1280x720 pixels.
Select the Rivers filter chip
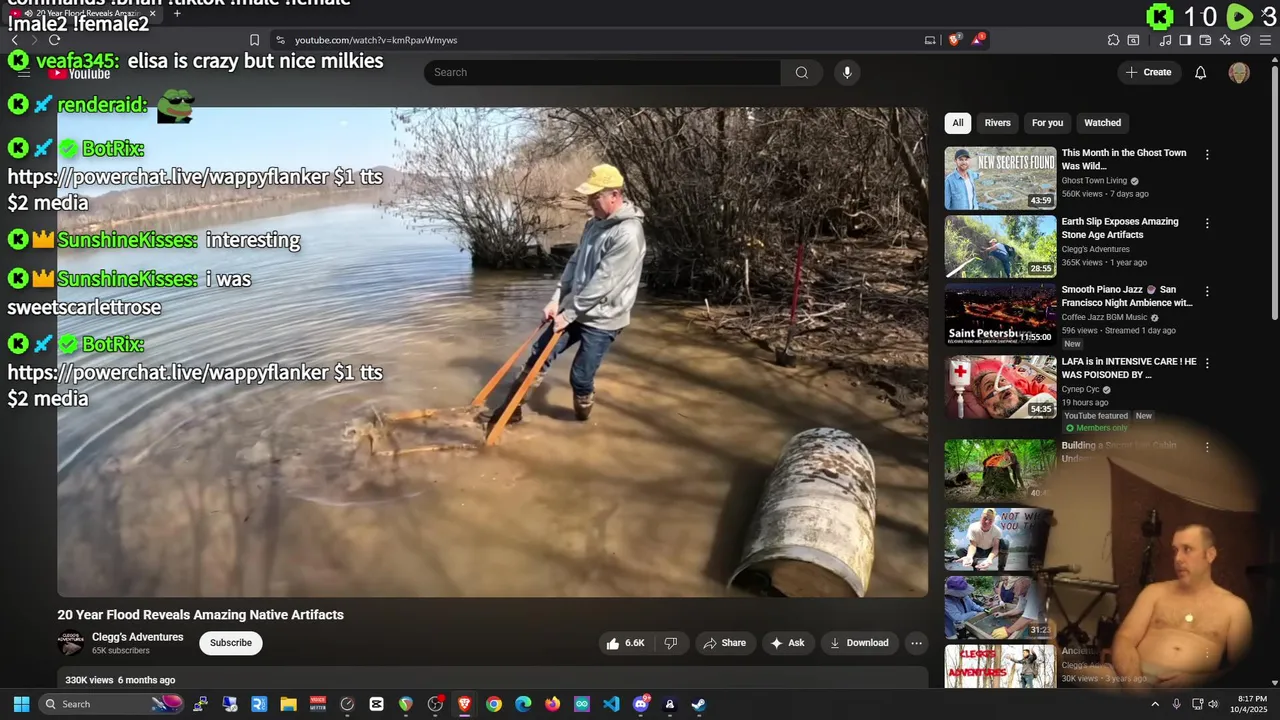tap(998, 123)
